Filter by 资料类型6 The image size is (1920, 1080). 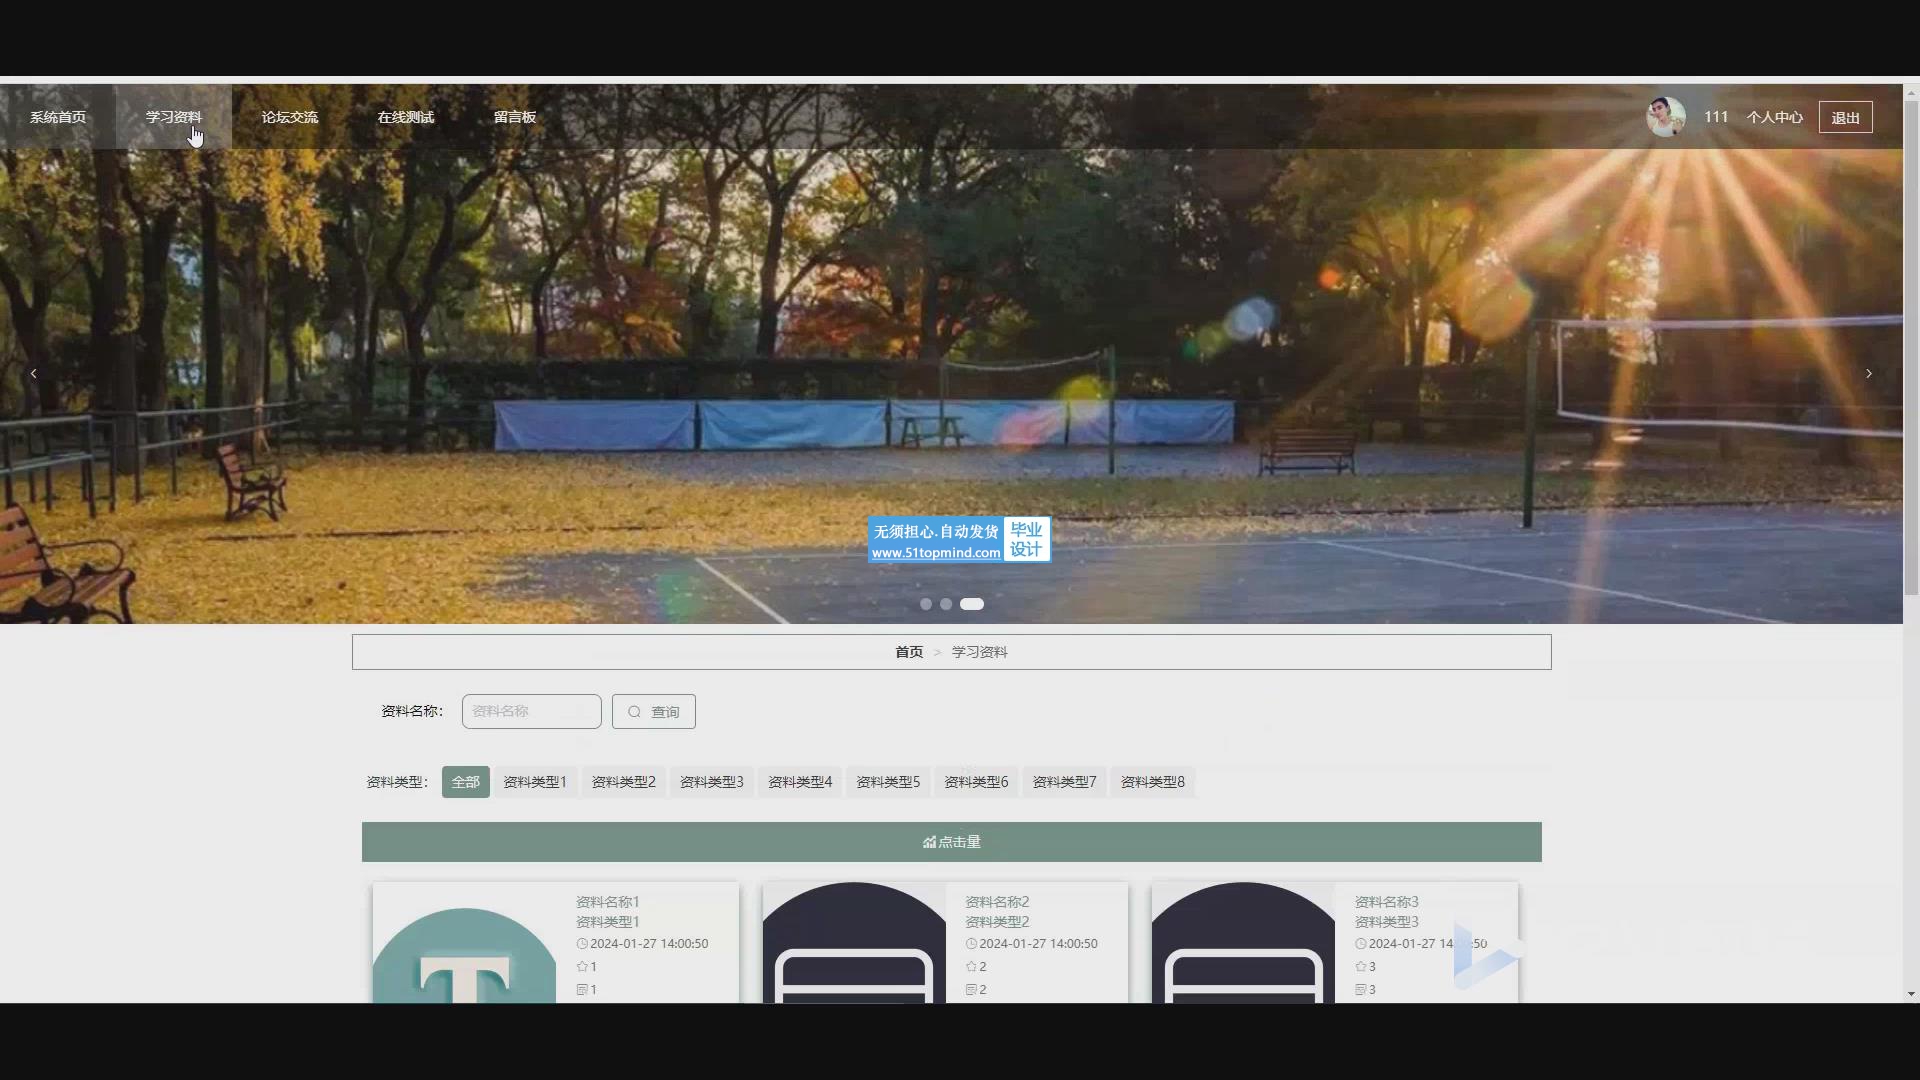click(976, 782)
